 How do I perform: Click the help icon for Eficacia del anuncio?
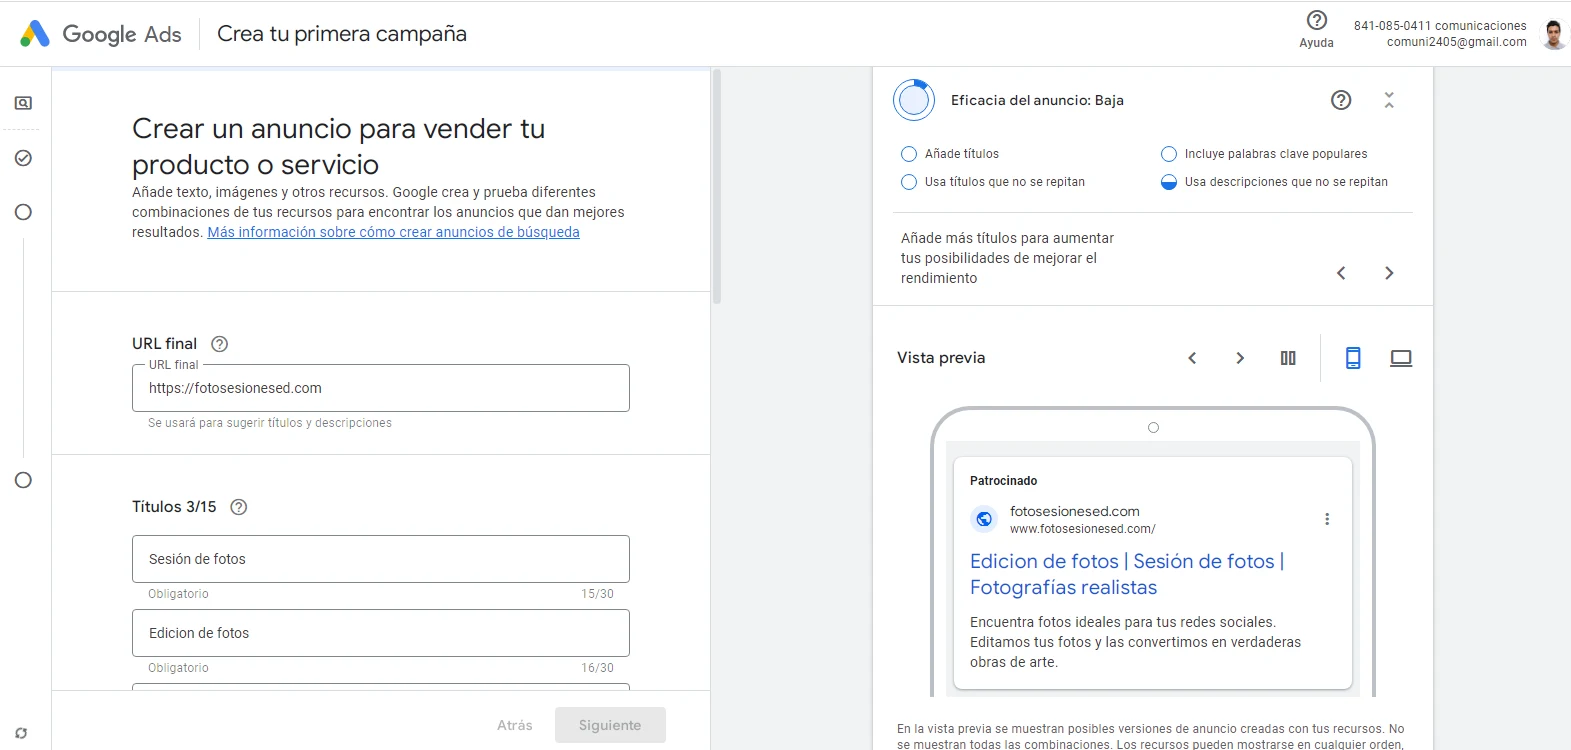point(1341,100)
